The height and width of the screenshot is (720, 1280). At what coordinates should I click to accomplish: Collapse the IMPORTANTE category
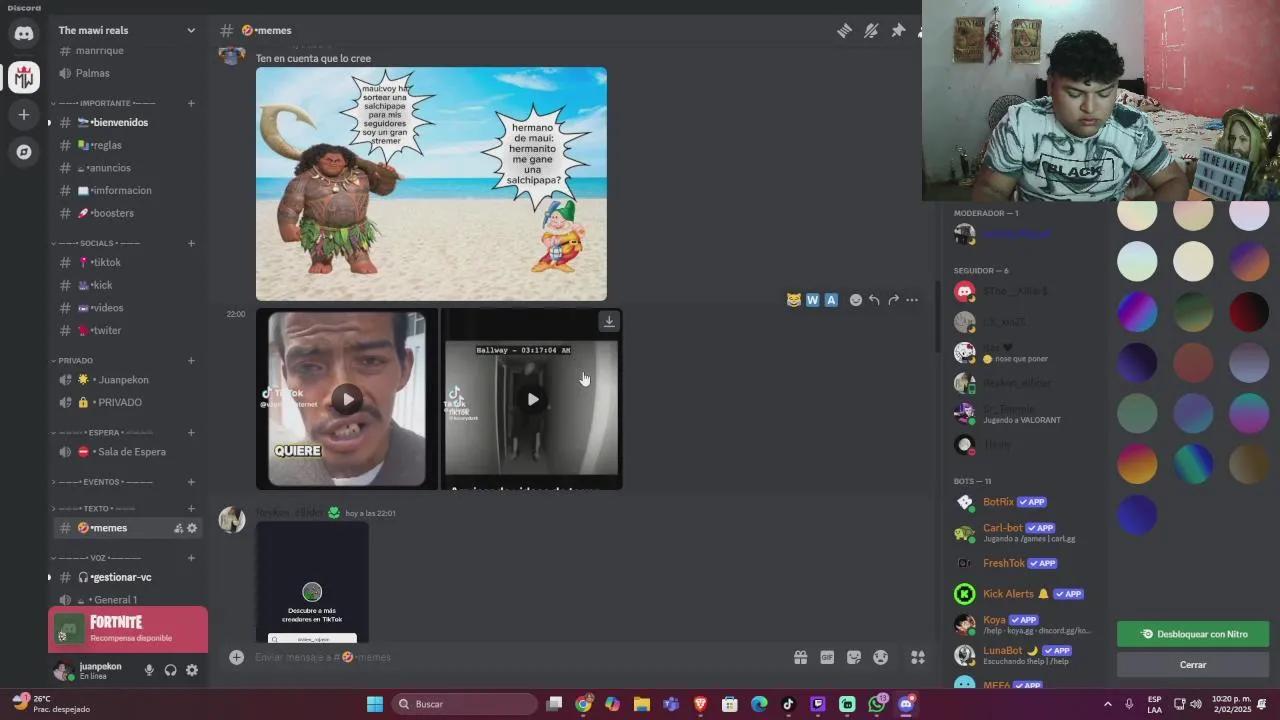(106, 103)
